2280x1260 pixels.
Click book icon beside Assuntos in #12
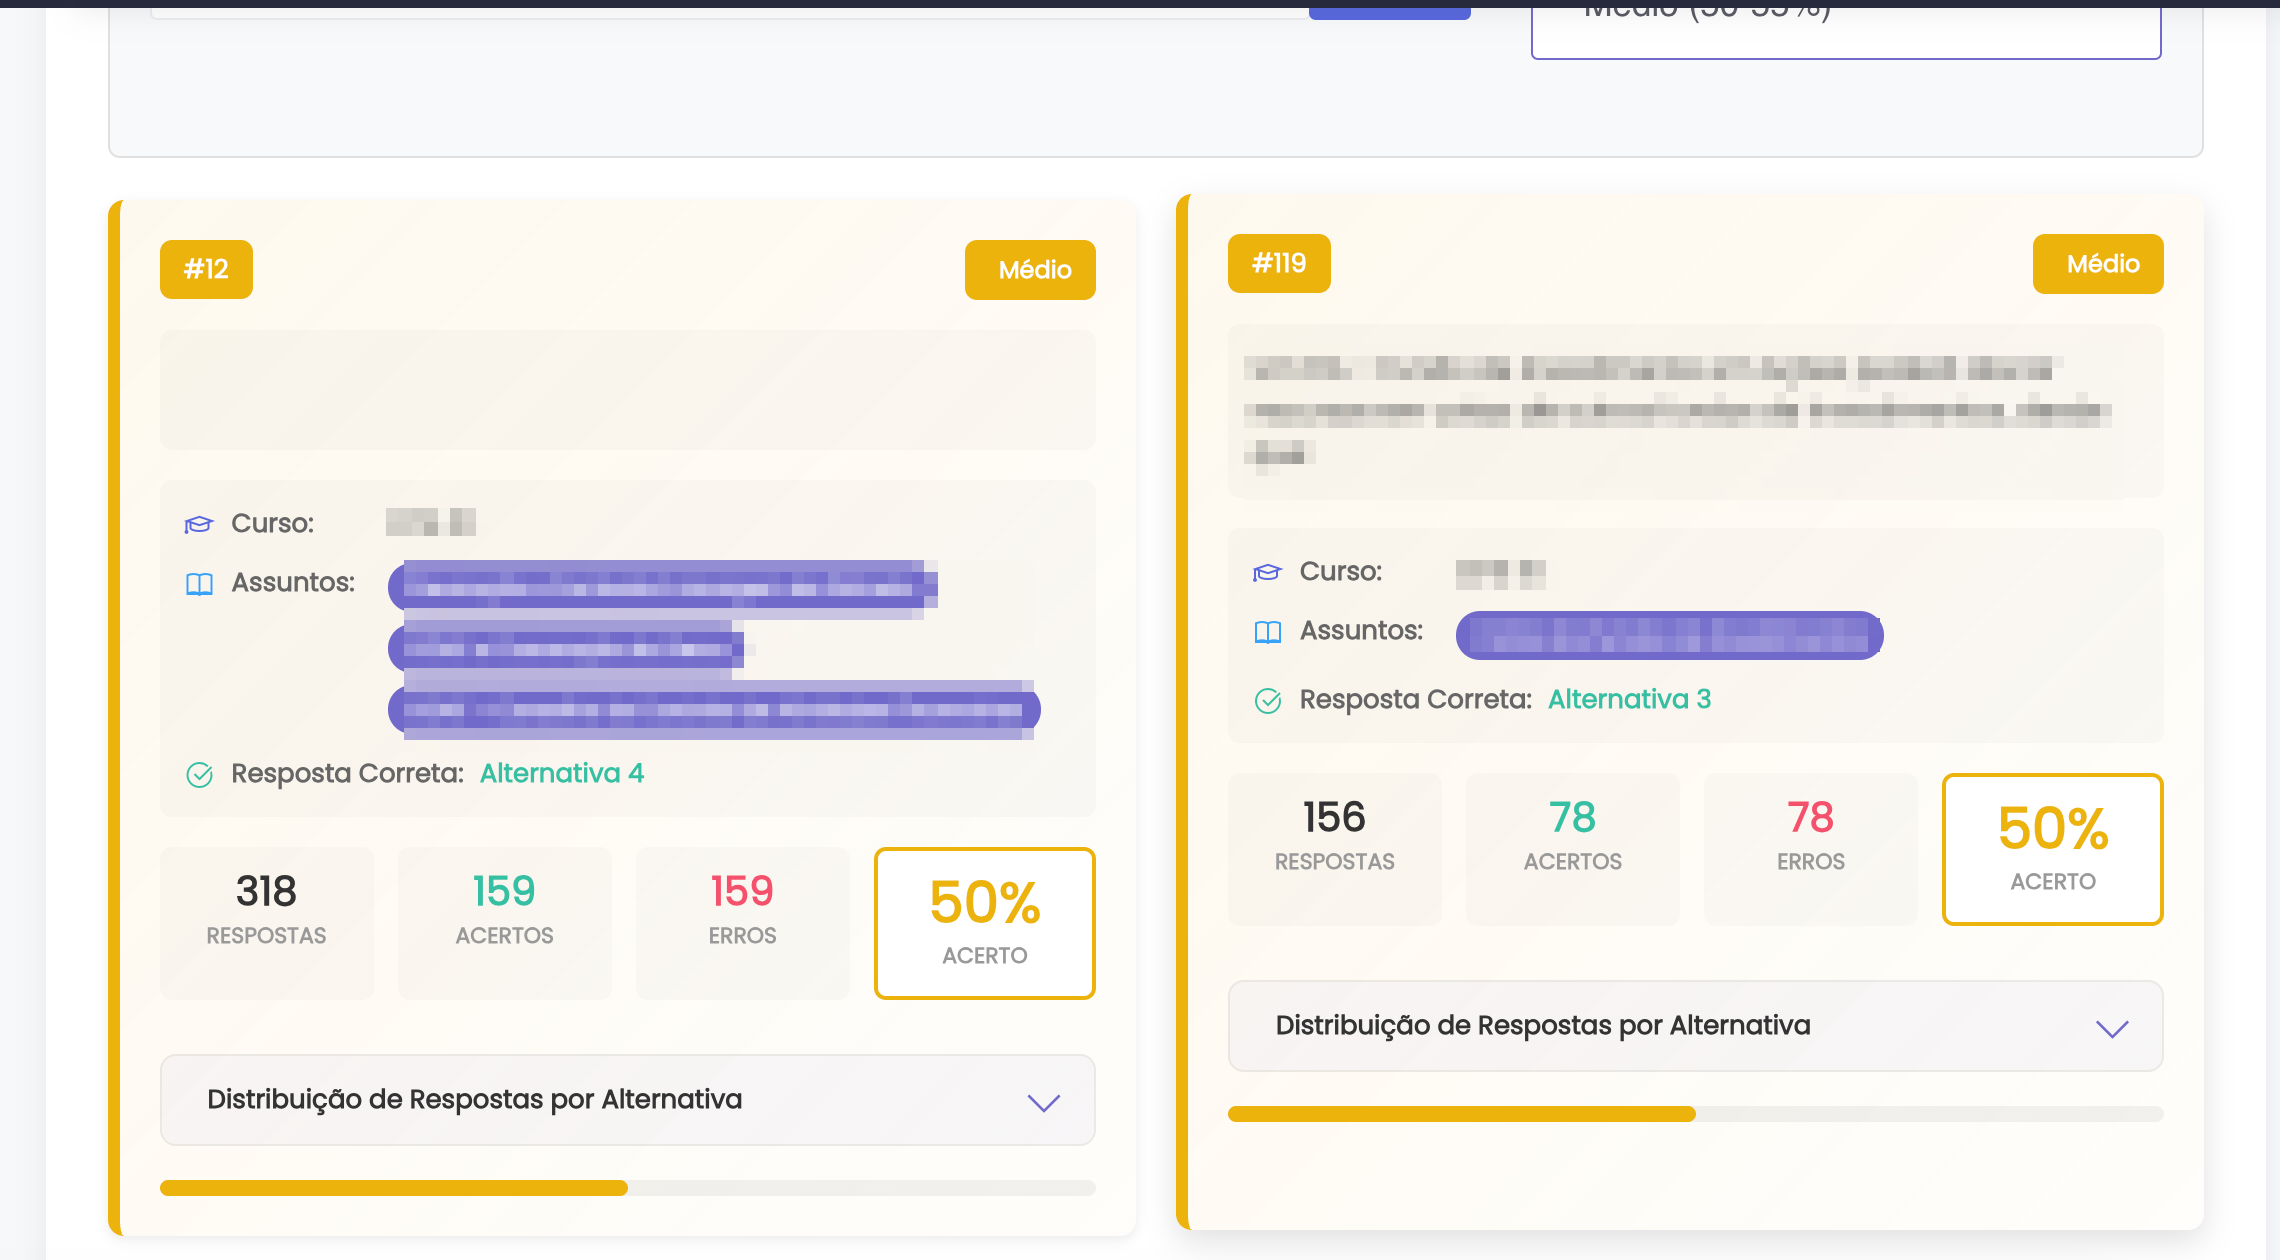(199, 584)
